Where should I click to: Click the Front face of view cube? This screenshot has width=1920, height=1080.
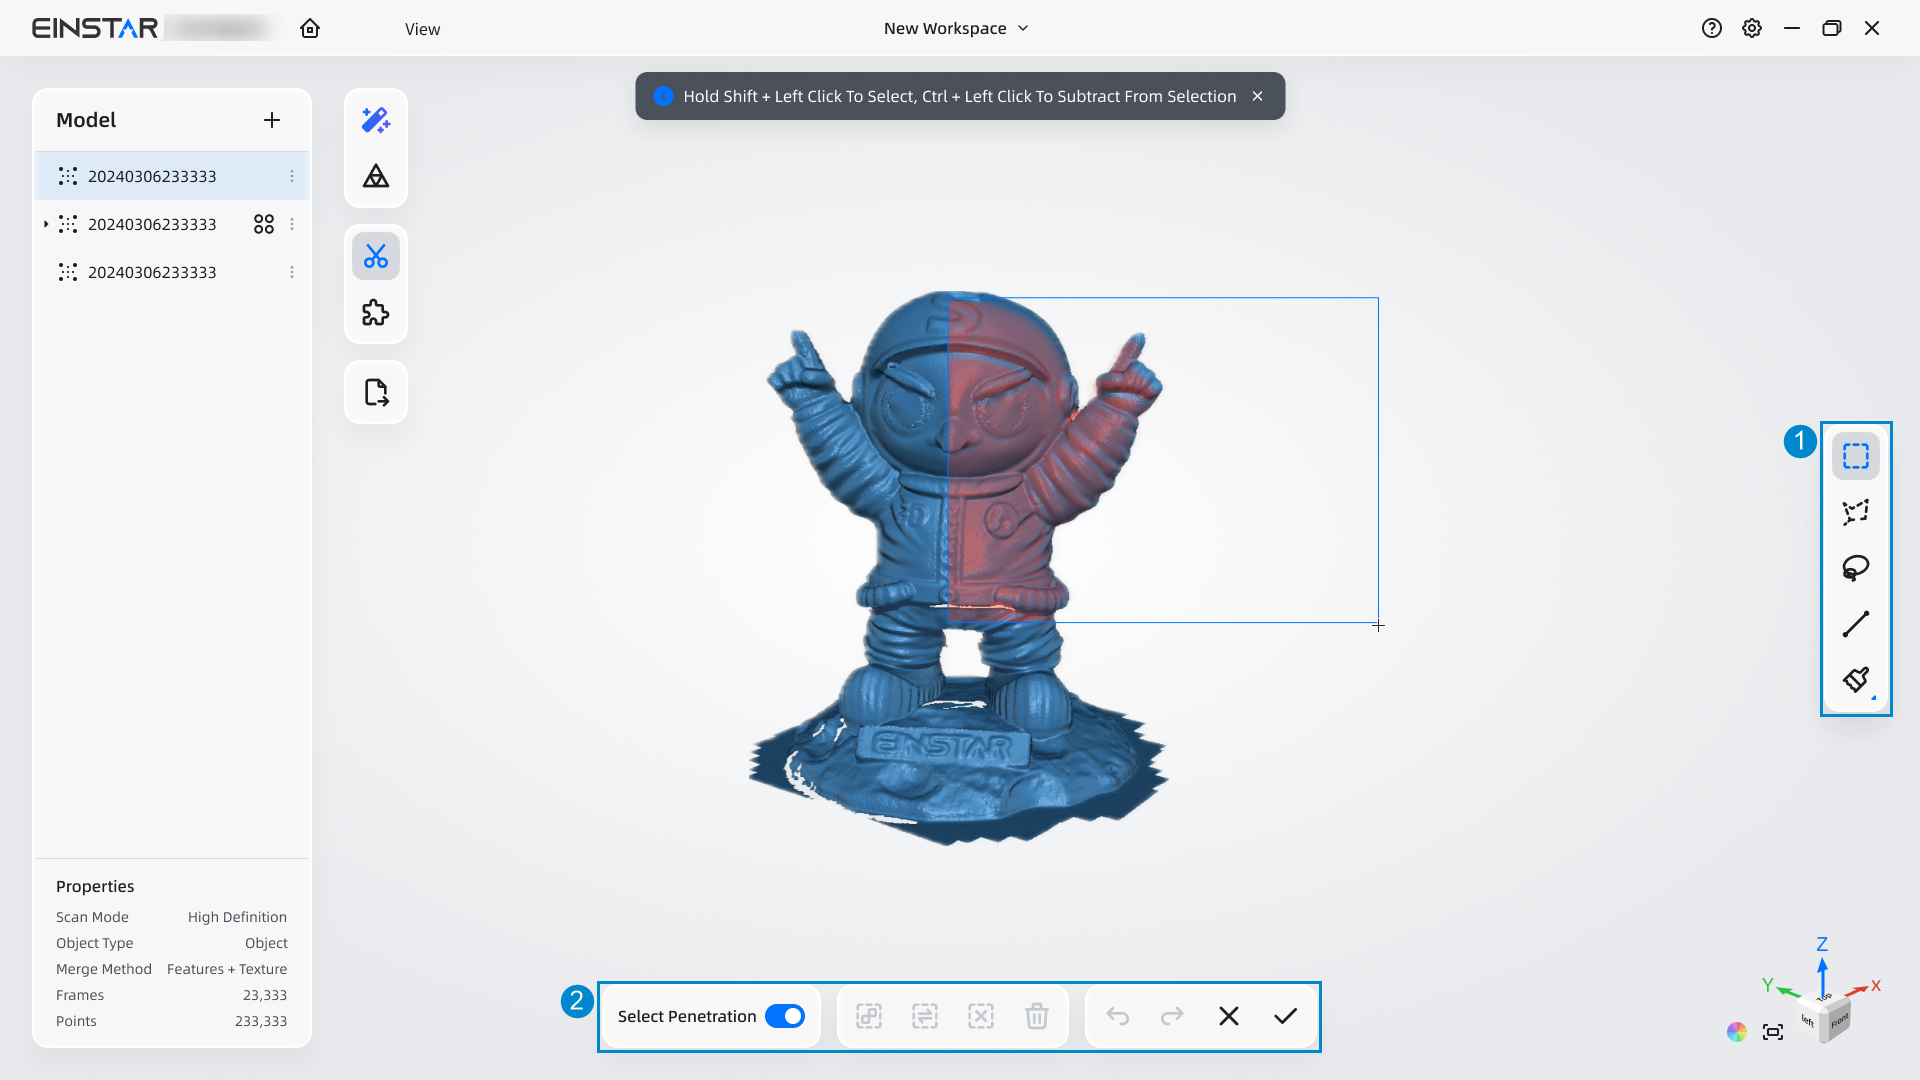pos(1840,1022)
